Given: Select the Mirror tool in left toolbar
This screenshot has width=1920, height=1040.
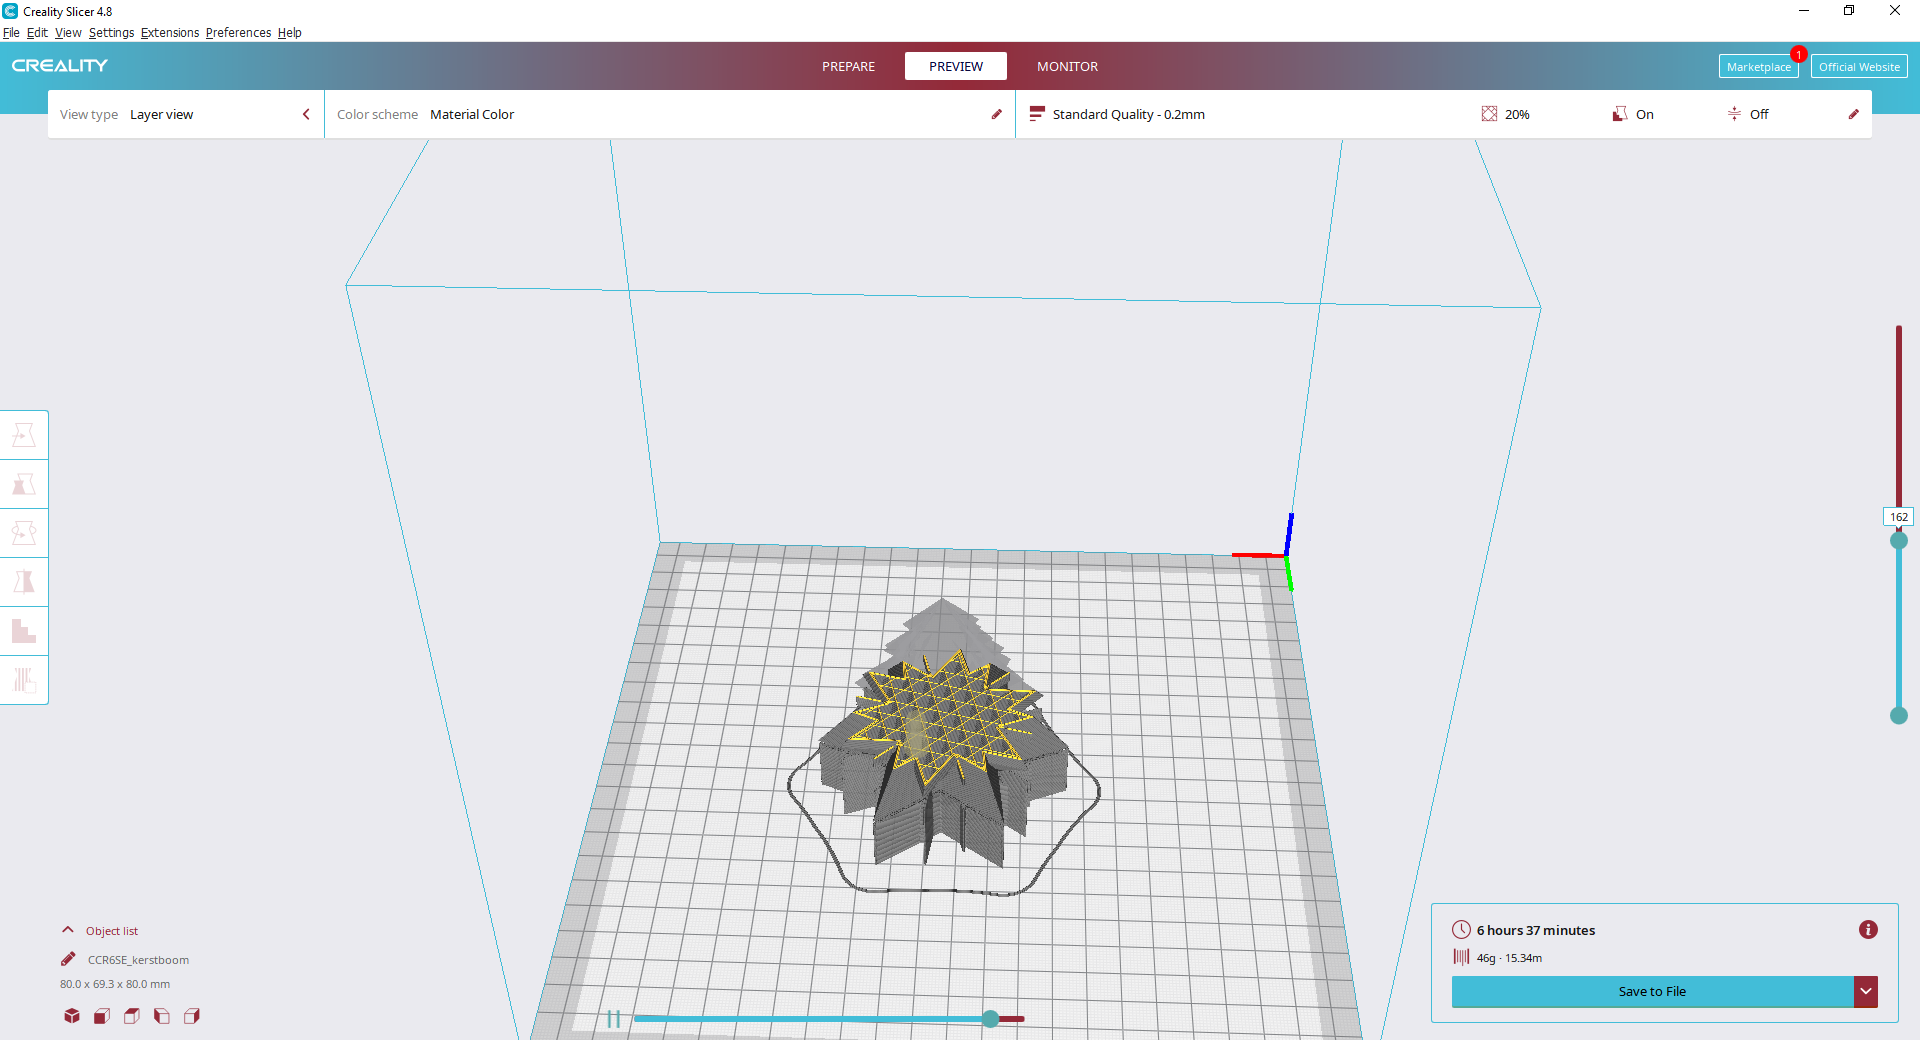Looking at the screenshot, I should pyautogui.click(x=24, y=582).
